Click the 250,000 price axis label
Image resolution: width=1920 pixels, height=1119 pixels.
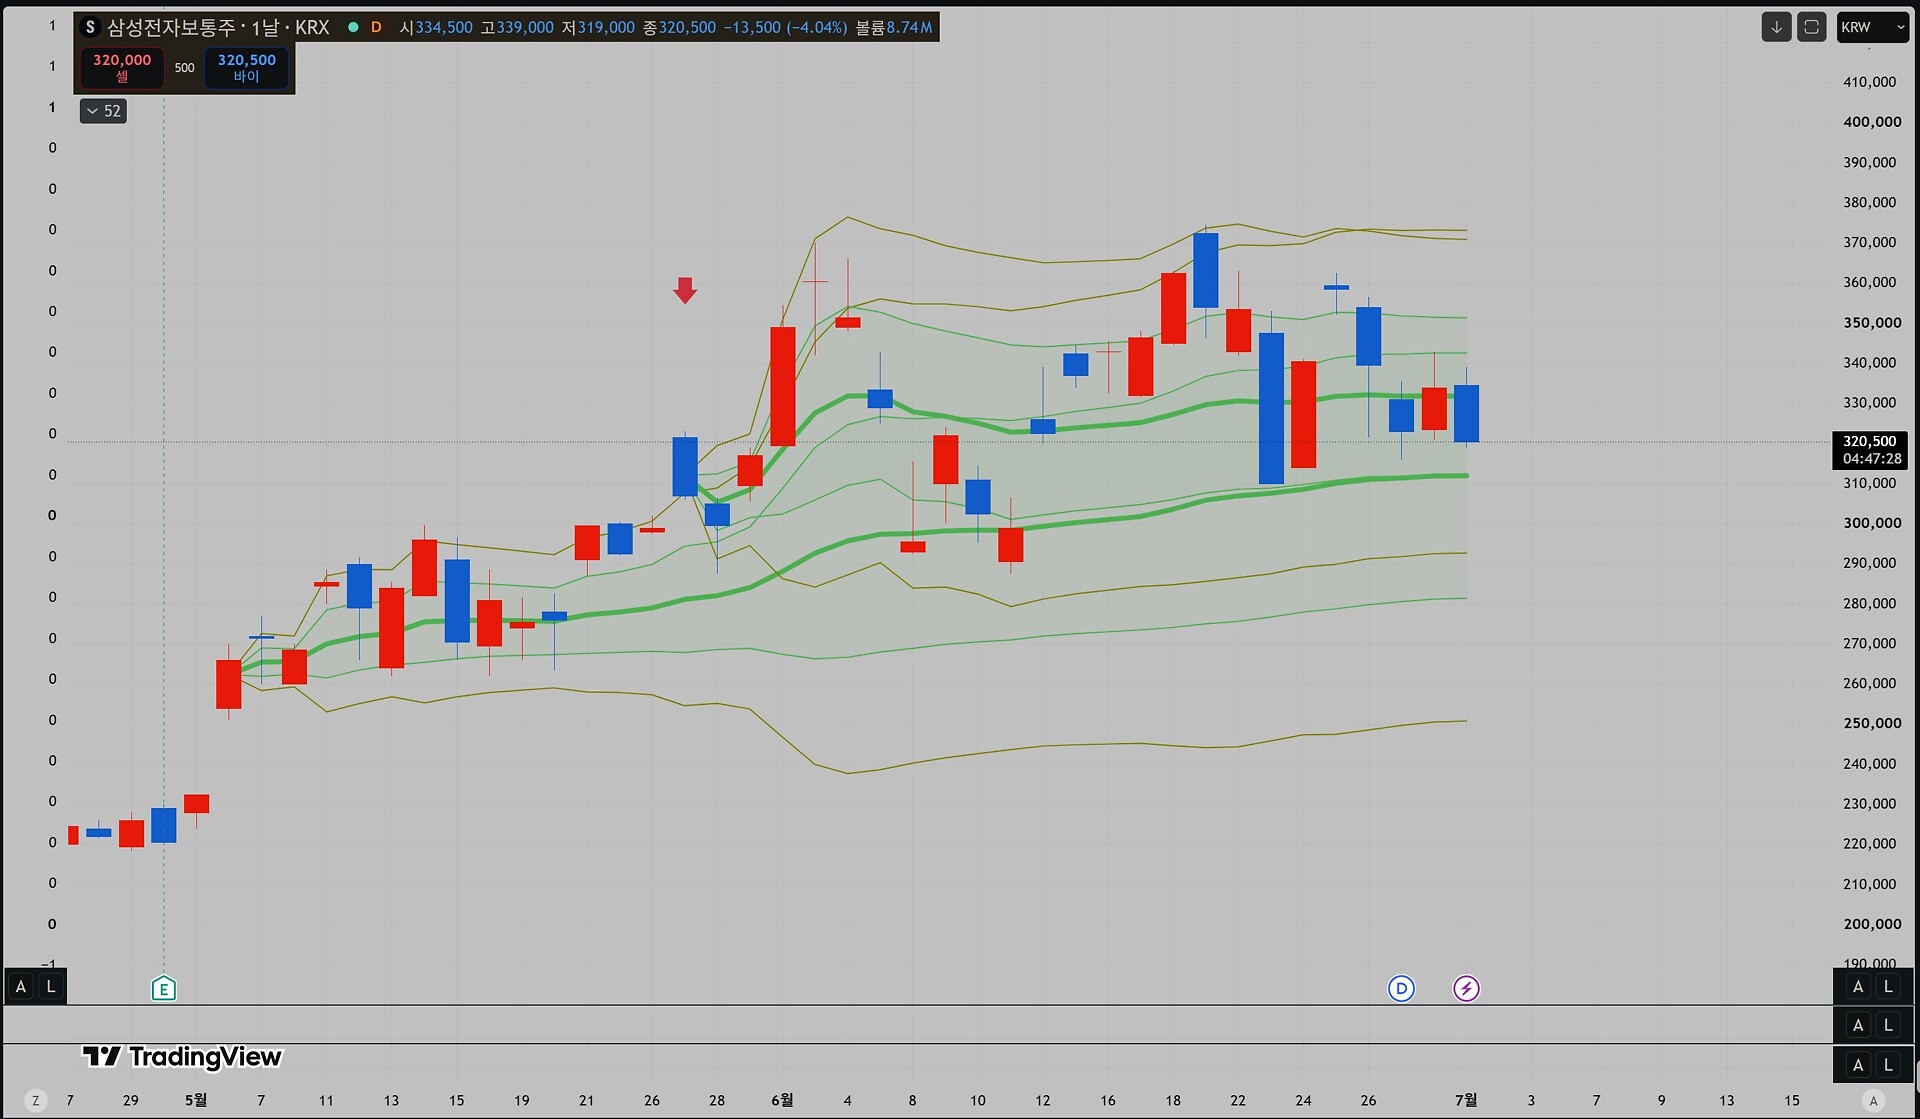1872,723
